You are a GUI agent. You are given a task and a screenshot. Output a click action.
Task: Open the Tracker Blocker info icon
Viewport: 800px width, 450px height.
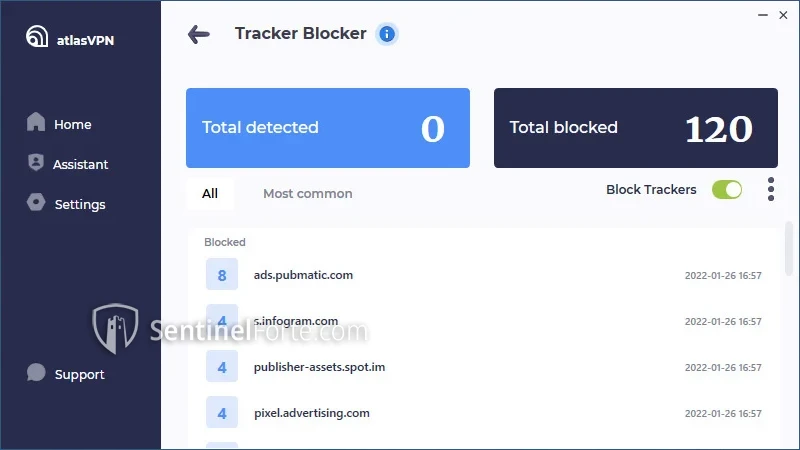tap(387, 34)
